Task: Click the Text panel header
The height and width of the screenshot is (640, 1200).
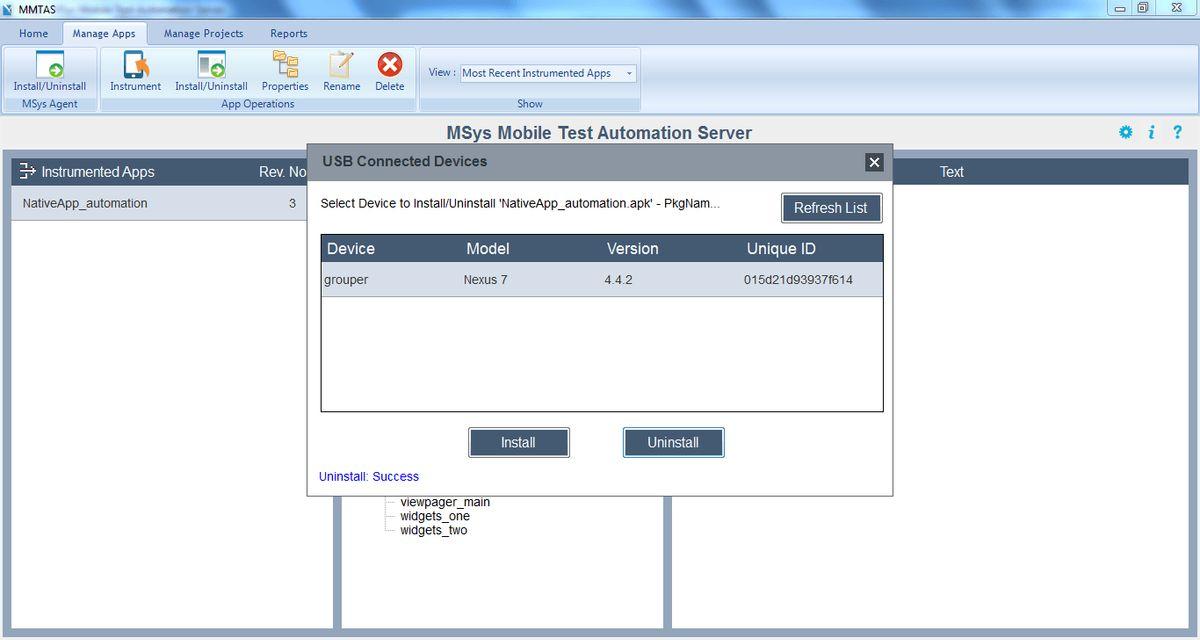Action: [951, 172]
